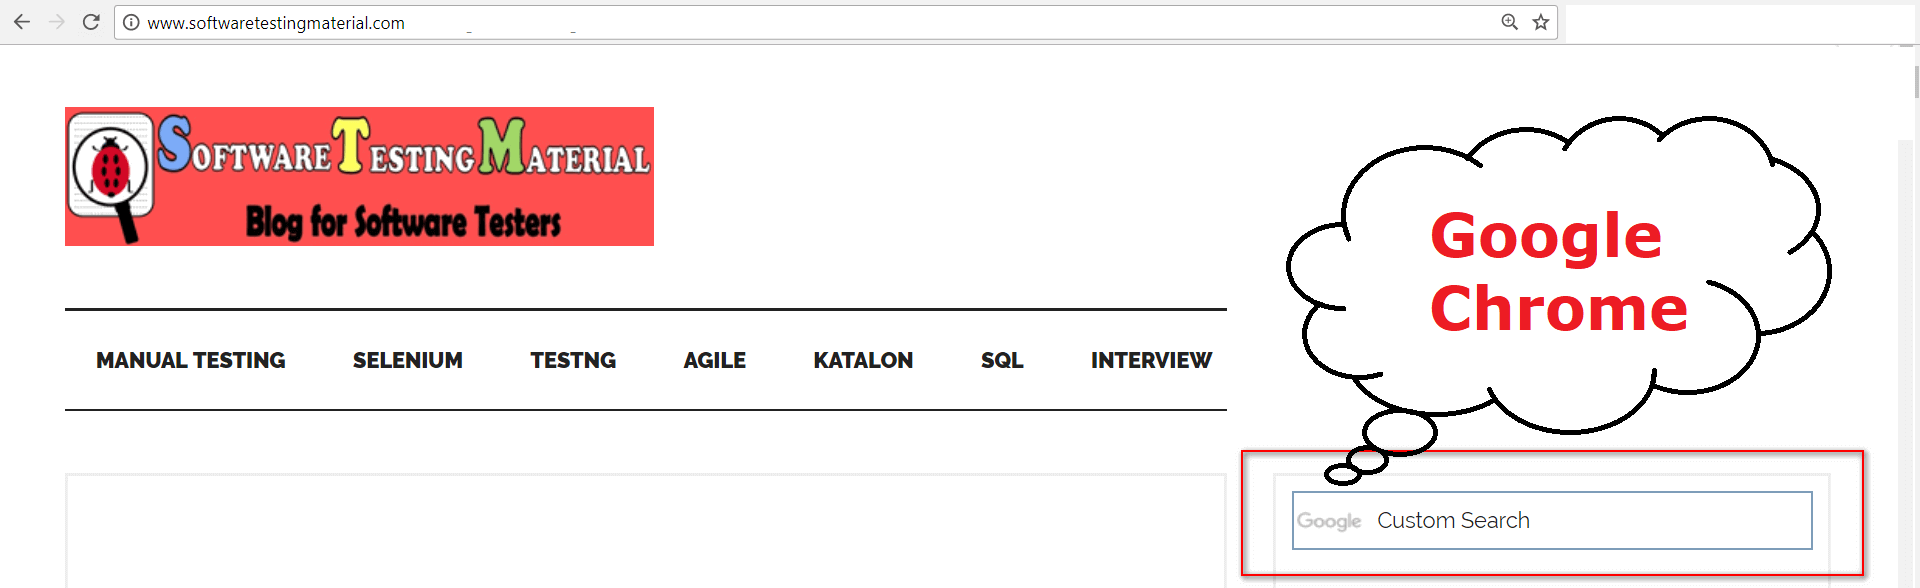This screenshot has height=588, width=1920.
Task: Click the Google logo in search box
Action: tap(1329, 521)
